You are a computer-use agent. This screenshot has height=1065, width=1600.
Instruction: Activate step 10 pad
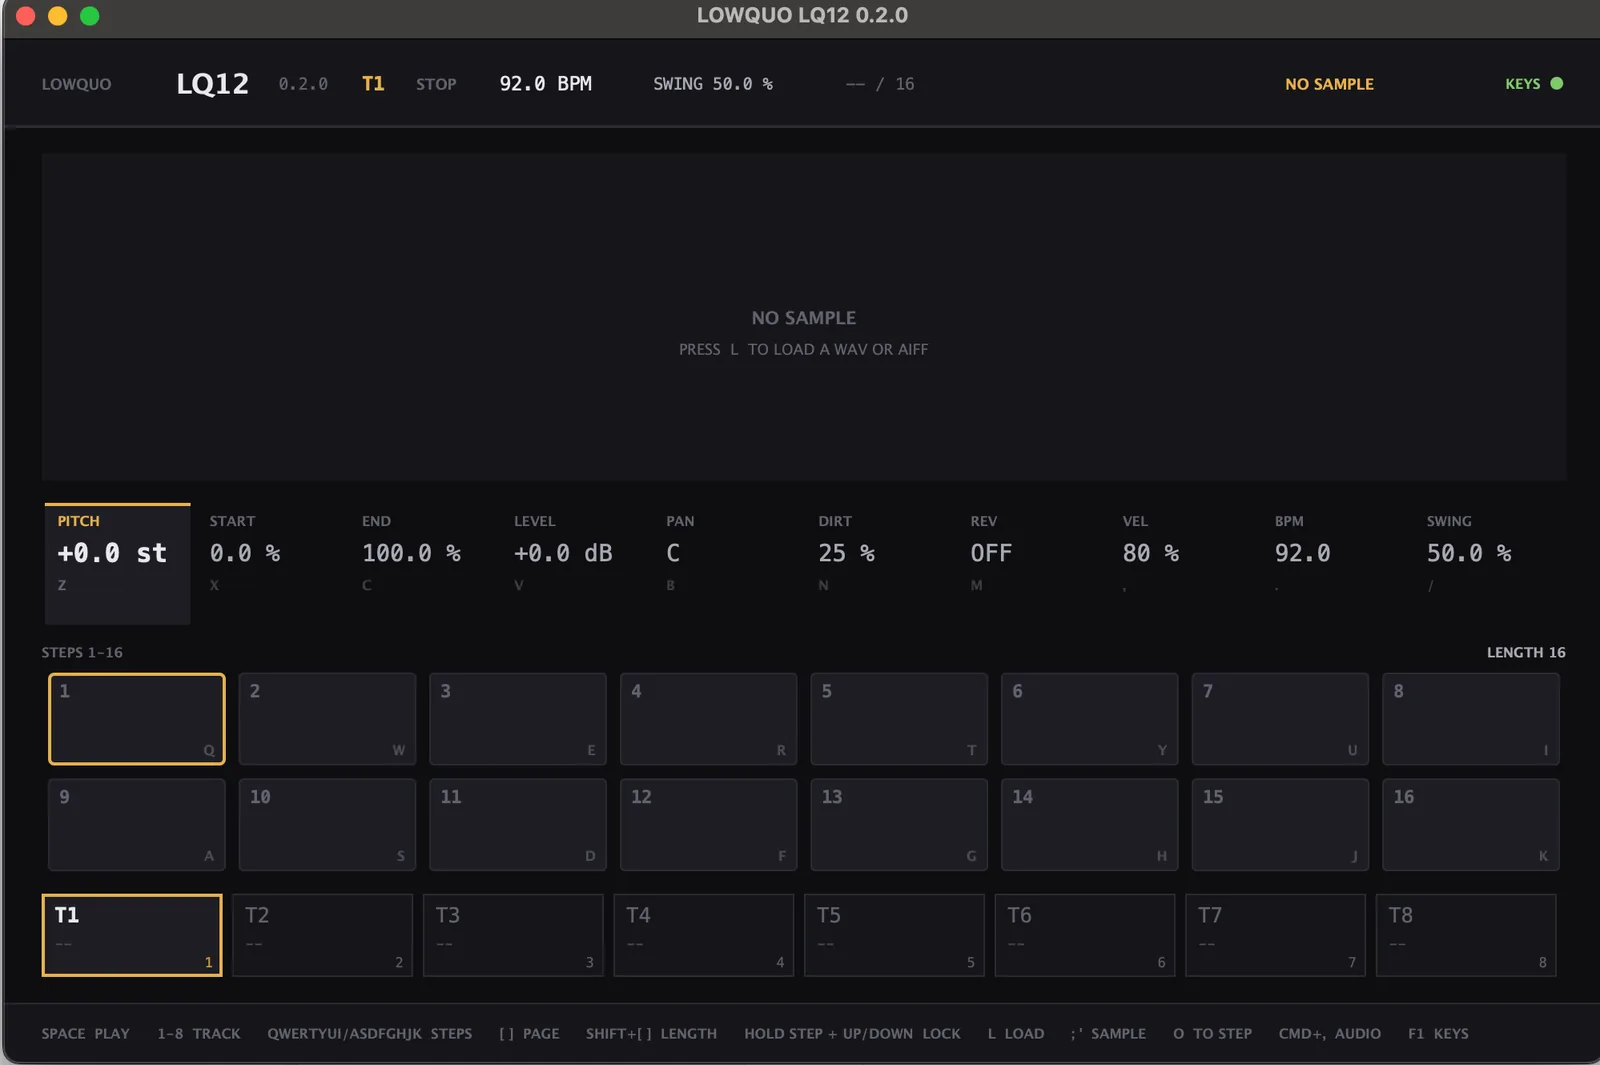coord(327,825)
